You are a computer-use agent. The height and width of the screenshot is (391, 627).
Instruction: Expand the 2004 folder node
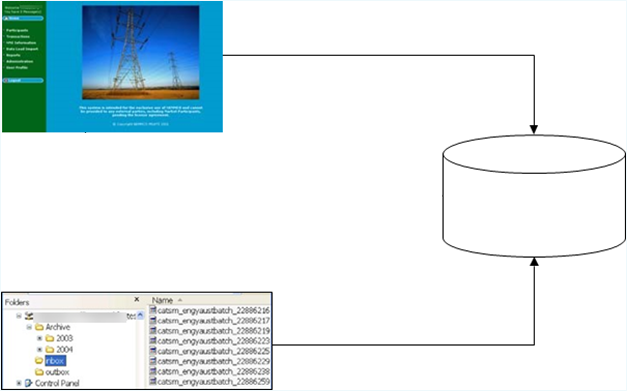pyautogui.click(x=40, y=349)
